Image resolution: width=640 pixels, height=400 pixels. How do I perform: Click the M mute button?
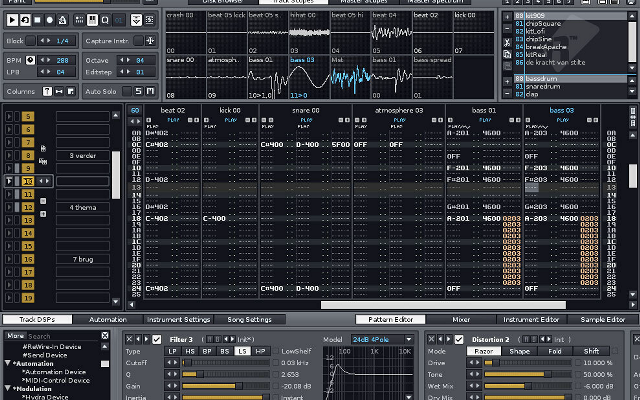pyautogui.click(x=151, y=91)
